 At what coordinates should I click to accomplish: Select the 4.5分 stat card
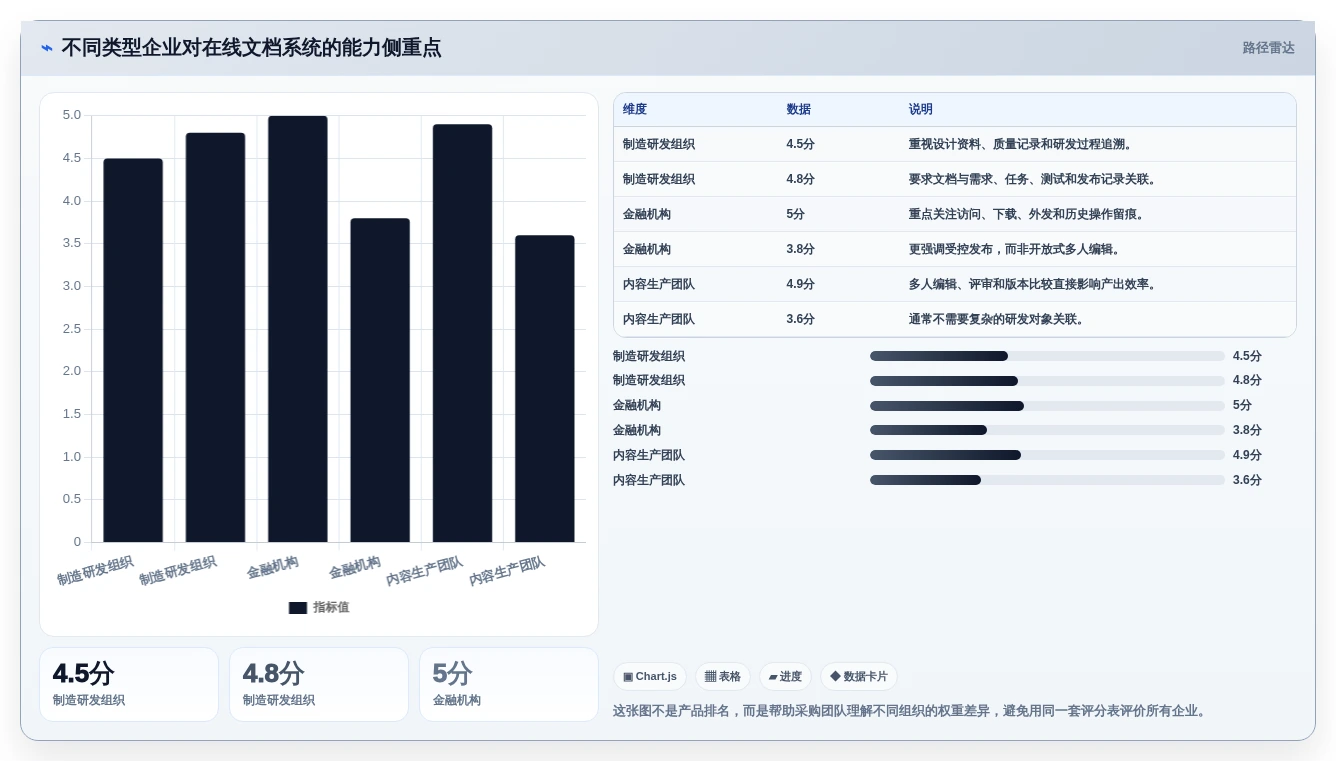(x=129, y=685)
